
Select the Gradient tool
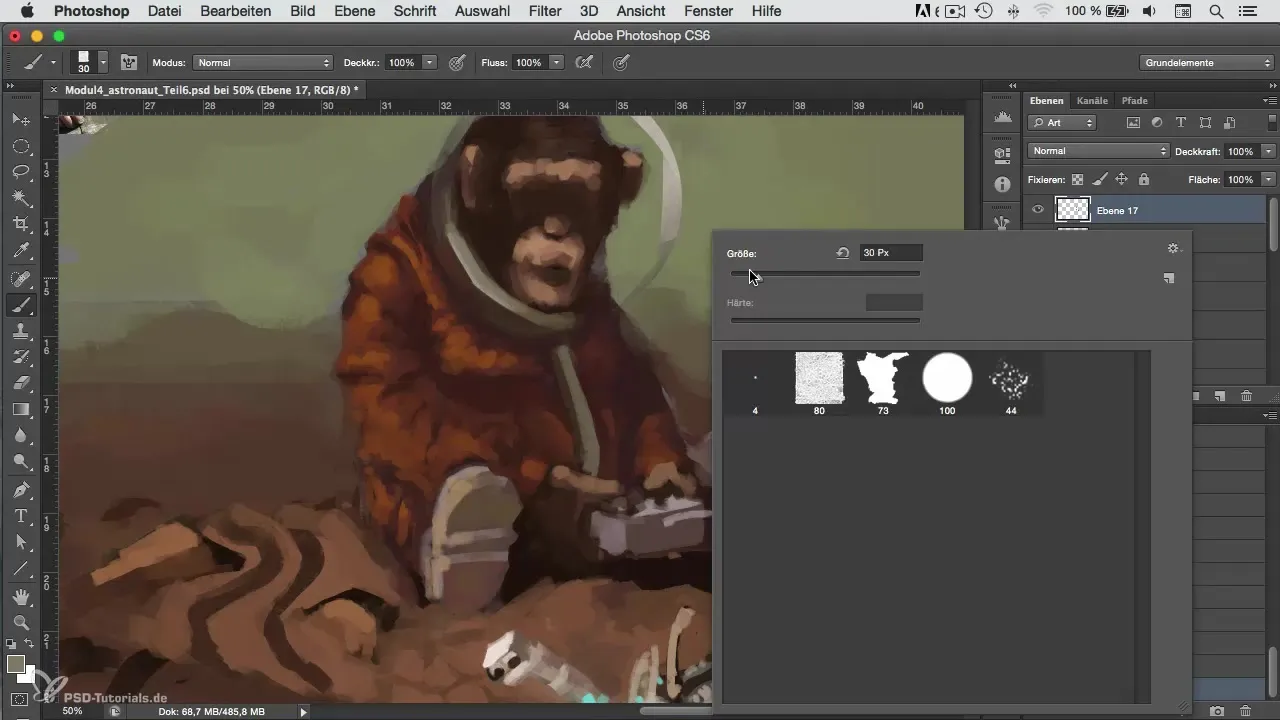coord(20,409)
